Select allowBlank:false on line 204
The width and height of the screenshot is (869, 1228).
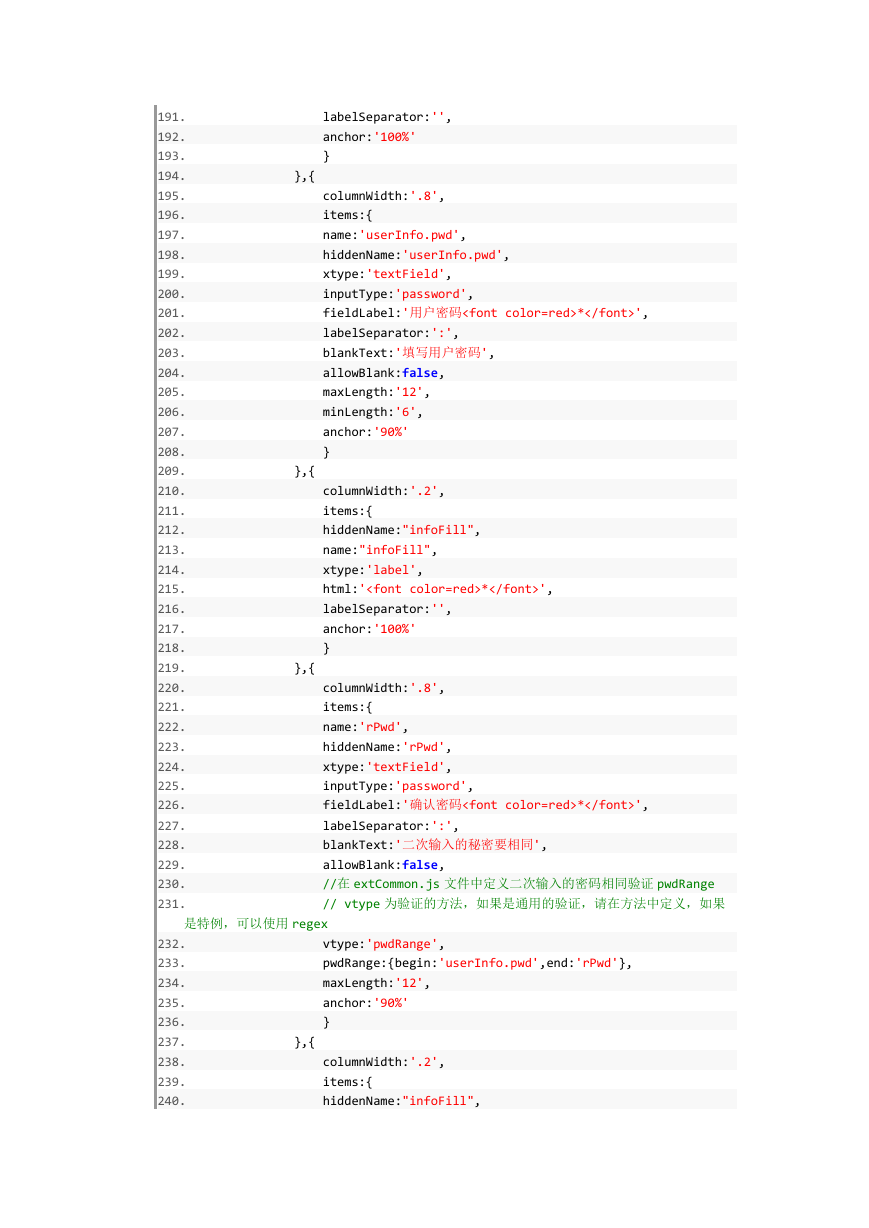pyautogui.click(x=384, y=373)
